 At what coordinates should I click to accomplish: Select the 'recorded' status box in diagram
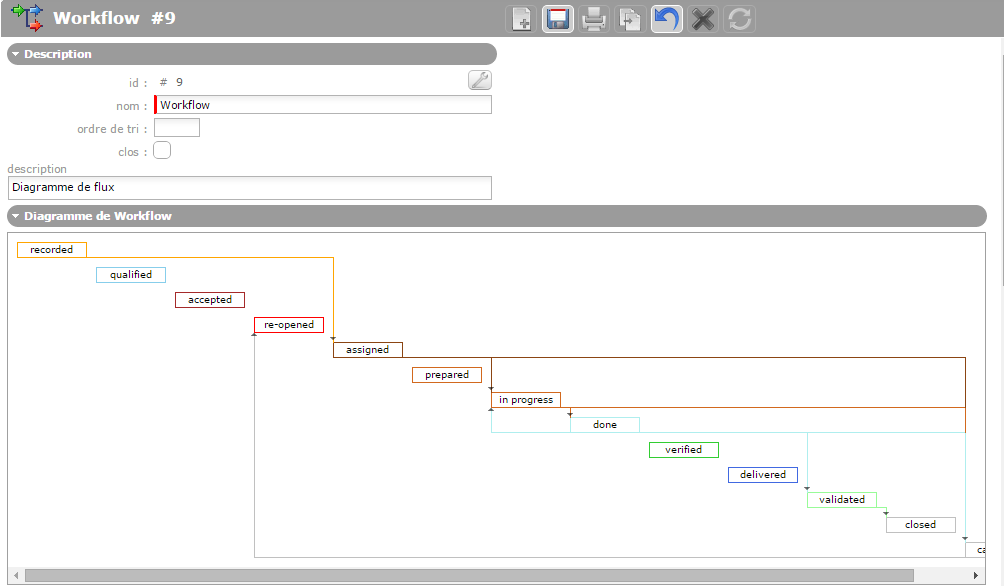[52, 250]
